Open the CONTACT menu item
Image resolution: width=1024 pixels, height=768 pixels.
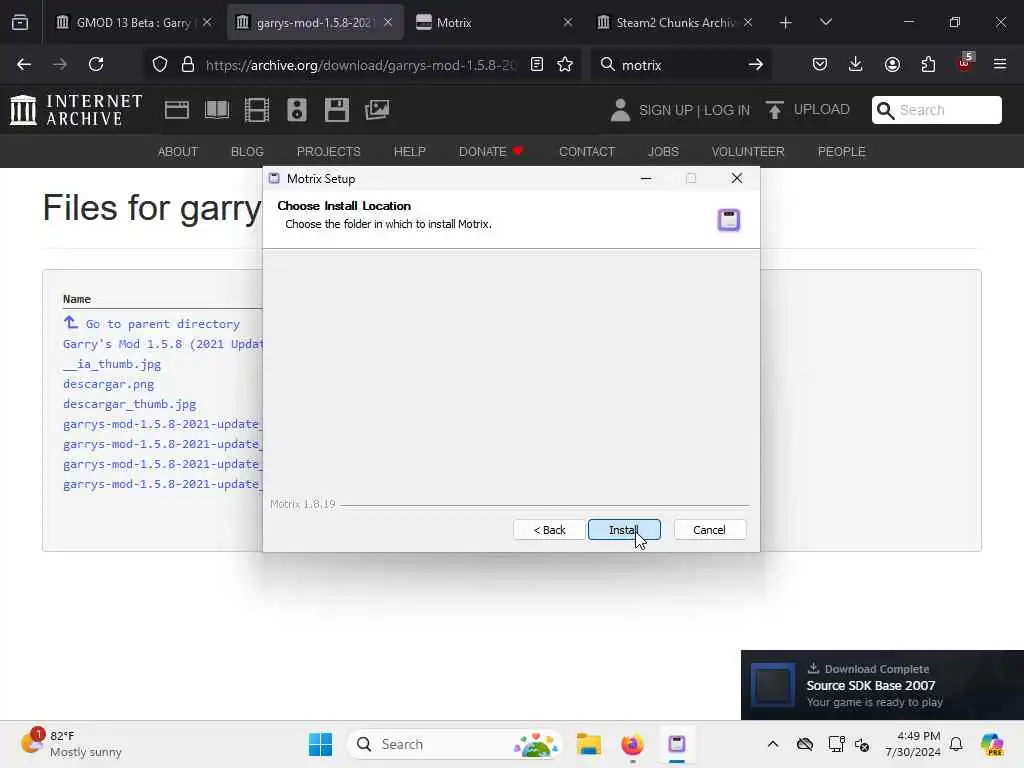(x=587, y=152)
